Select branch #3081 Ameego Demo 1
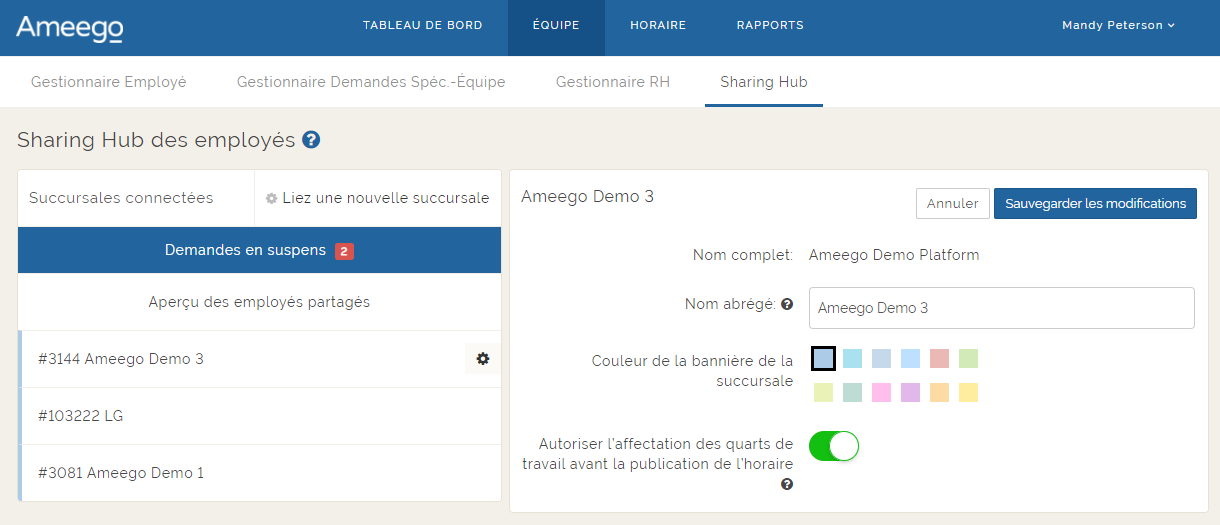The width and height of the screenshot is (1220, 525). (x=259, y=473)
